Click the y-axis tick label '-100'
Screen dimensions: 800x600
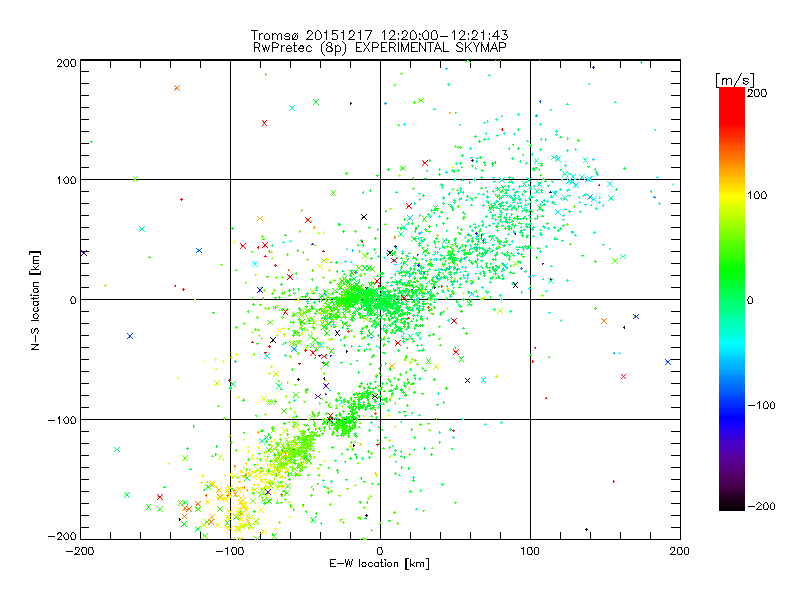point(62,420)
